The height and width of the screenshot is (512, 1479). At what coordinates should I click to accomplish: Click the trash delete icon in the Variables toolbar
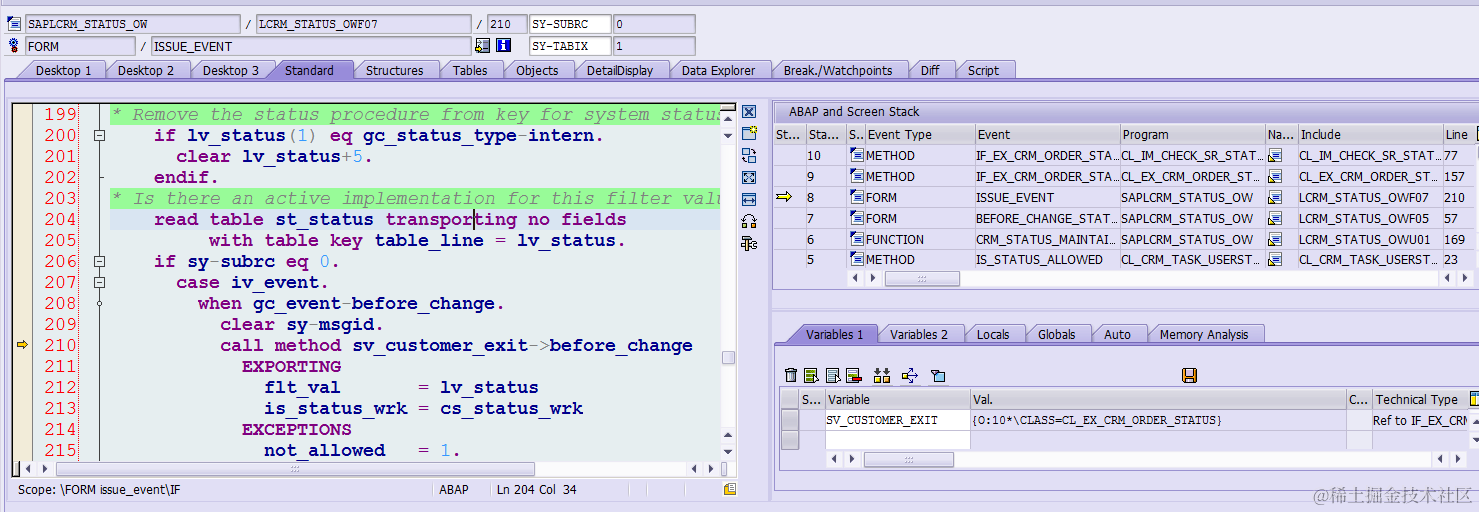tap(791, 375)
